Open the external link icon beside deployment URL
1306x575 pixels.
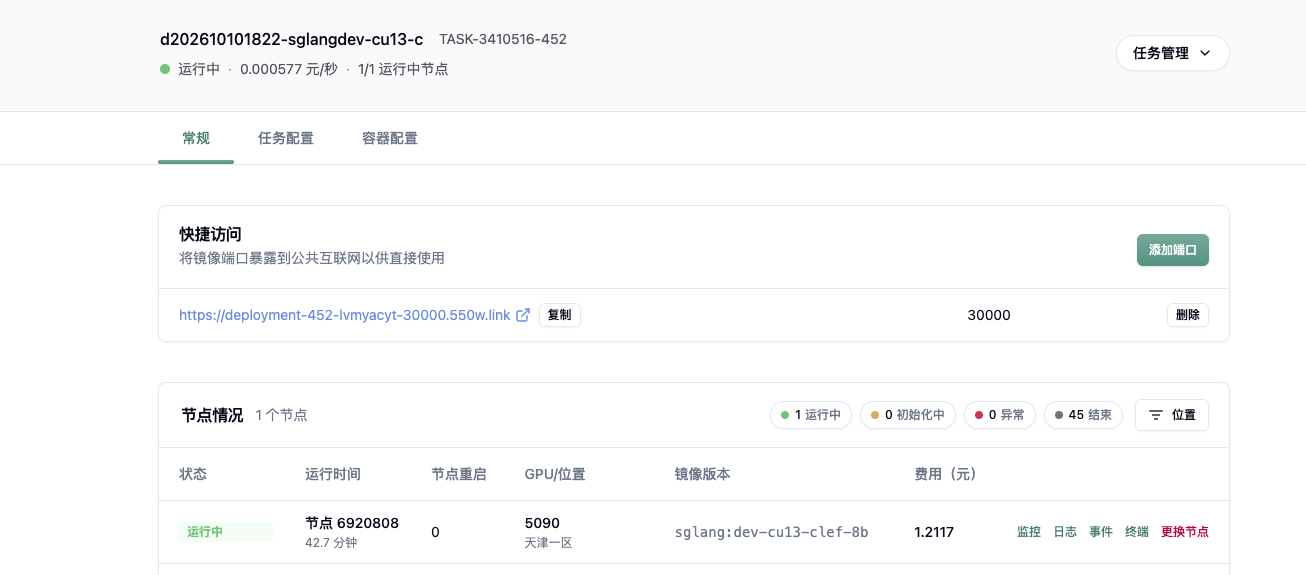click(x=523, y=315)
